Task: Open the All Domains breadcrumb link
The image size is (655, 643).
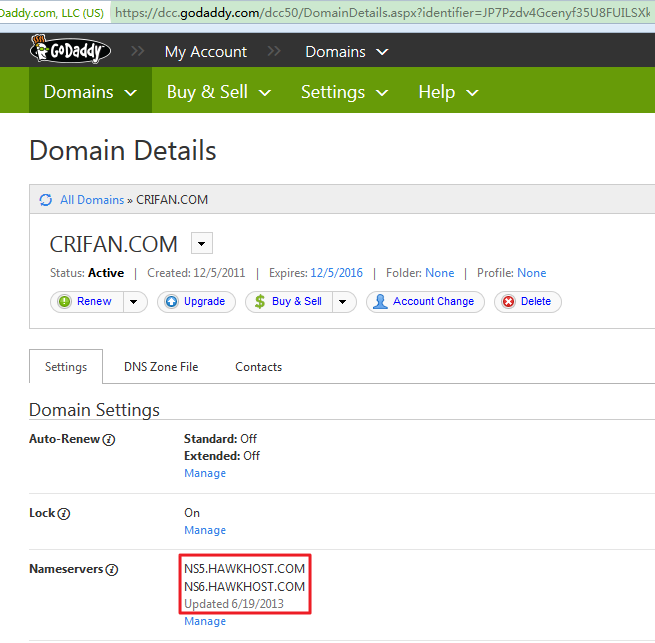Action: click(92, 200)
